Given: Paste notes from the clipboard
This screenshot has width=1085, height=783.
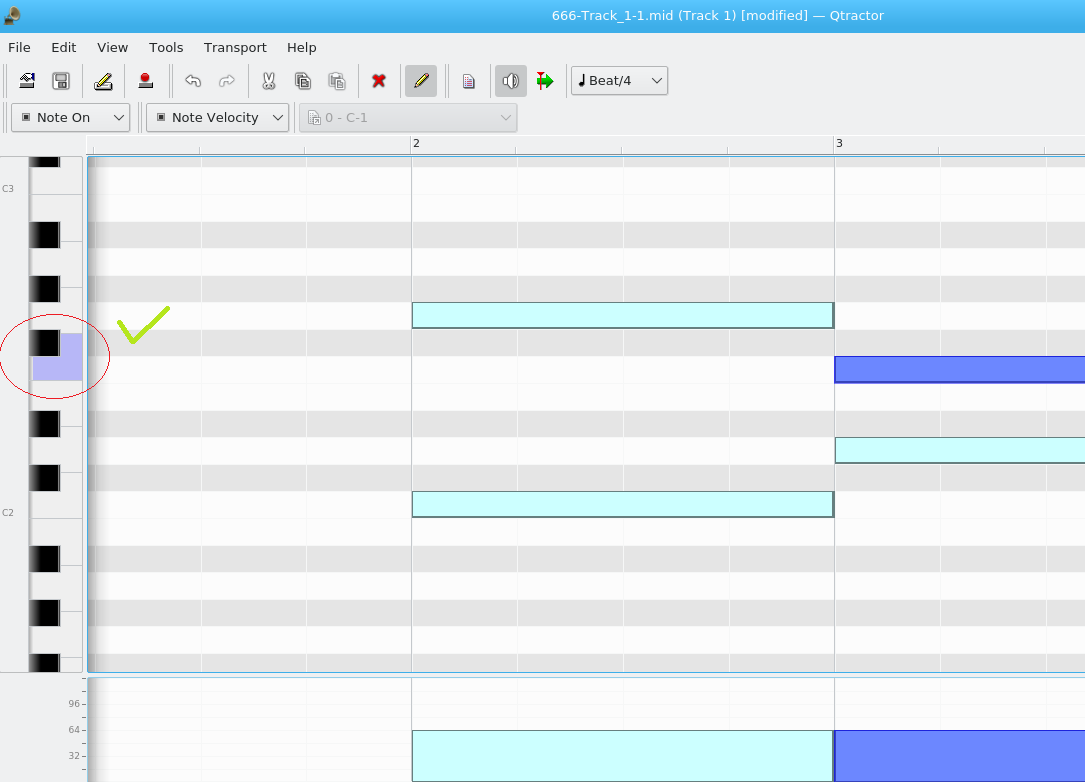Looking at the screenshot, I should pyautogui.click(x=336, y=81).
